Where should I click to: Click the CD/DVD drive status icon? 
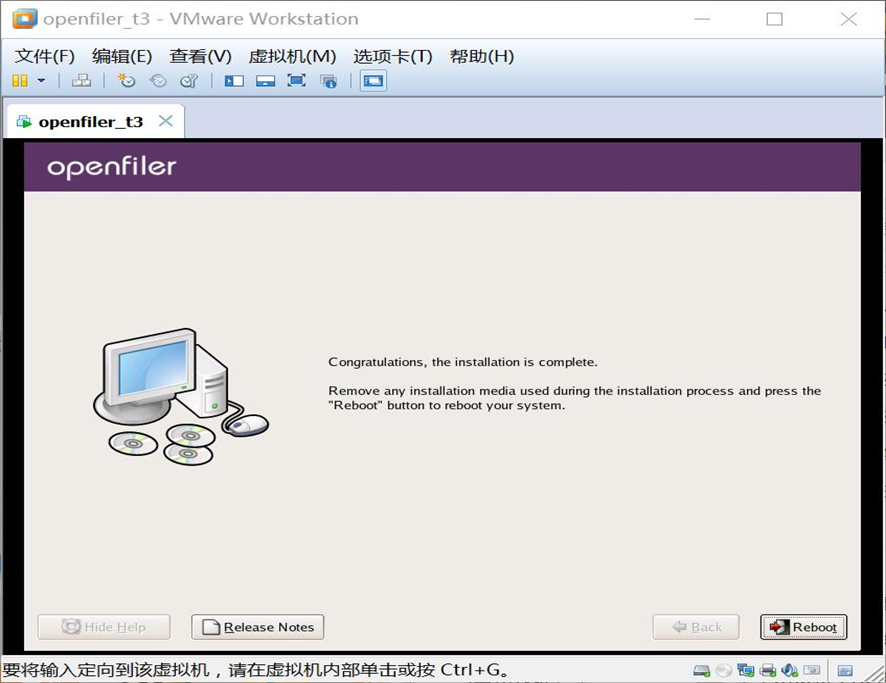[724, 671]
